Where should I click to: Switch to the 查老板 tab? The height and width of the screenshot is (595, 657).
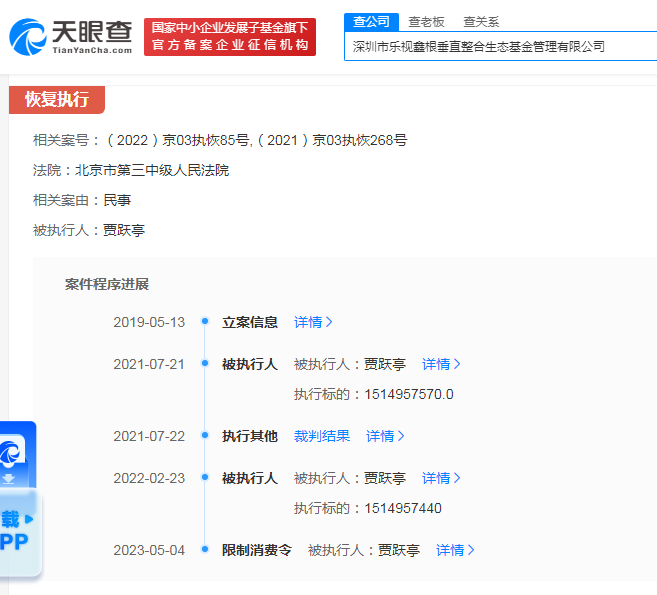[426, 22]
